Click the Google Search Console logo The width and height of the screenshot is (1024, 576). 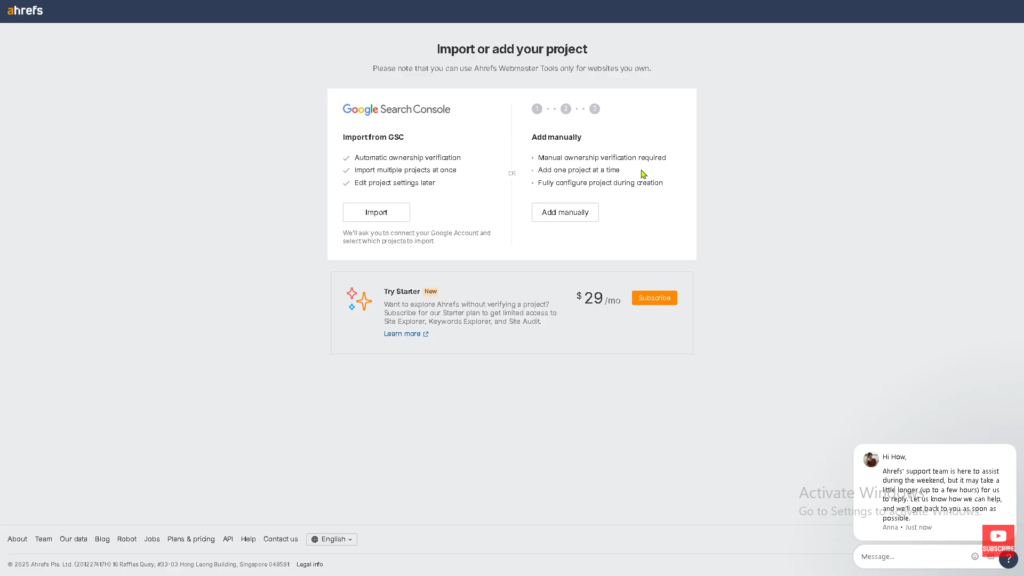396,109
